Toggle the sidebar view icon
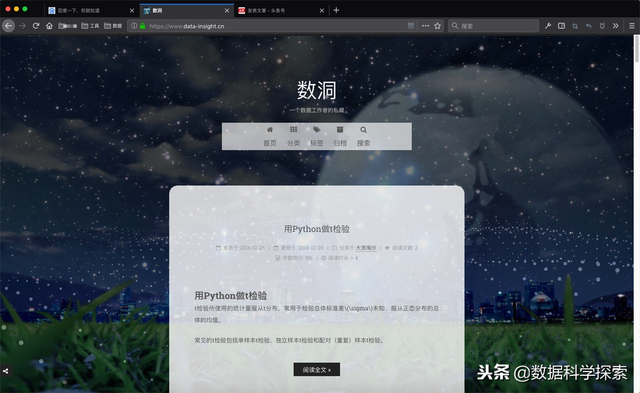This screenshot has width=640, height=393. 562,26
